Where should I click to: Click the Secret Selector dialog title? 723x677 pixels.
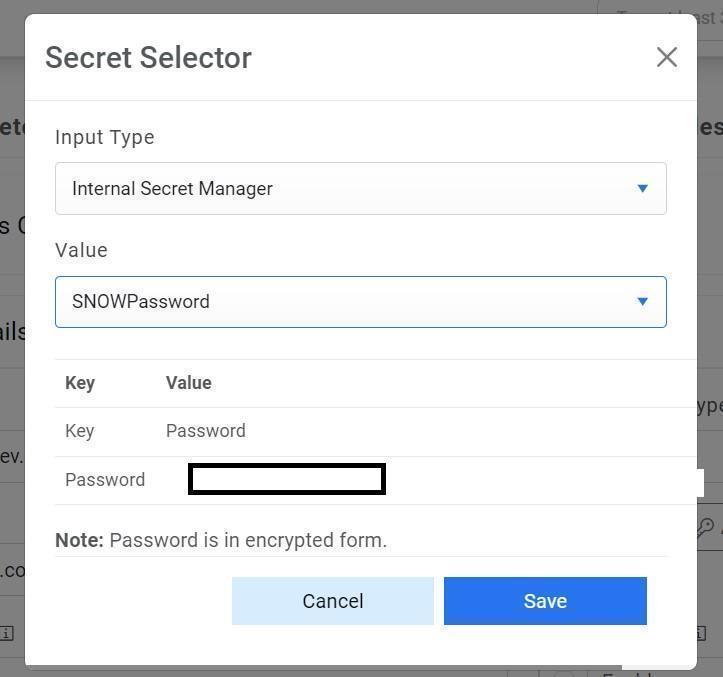(148, 57)
